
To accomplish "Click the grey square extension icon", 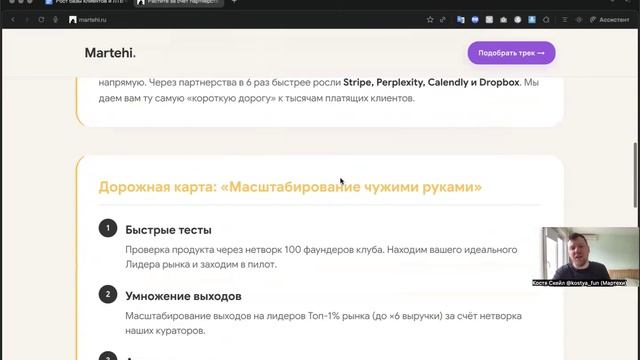I will pyautogui.click(x=489, y=20).
